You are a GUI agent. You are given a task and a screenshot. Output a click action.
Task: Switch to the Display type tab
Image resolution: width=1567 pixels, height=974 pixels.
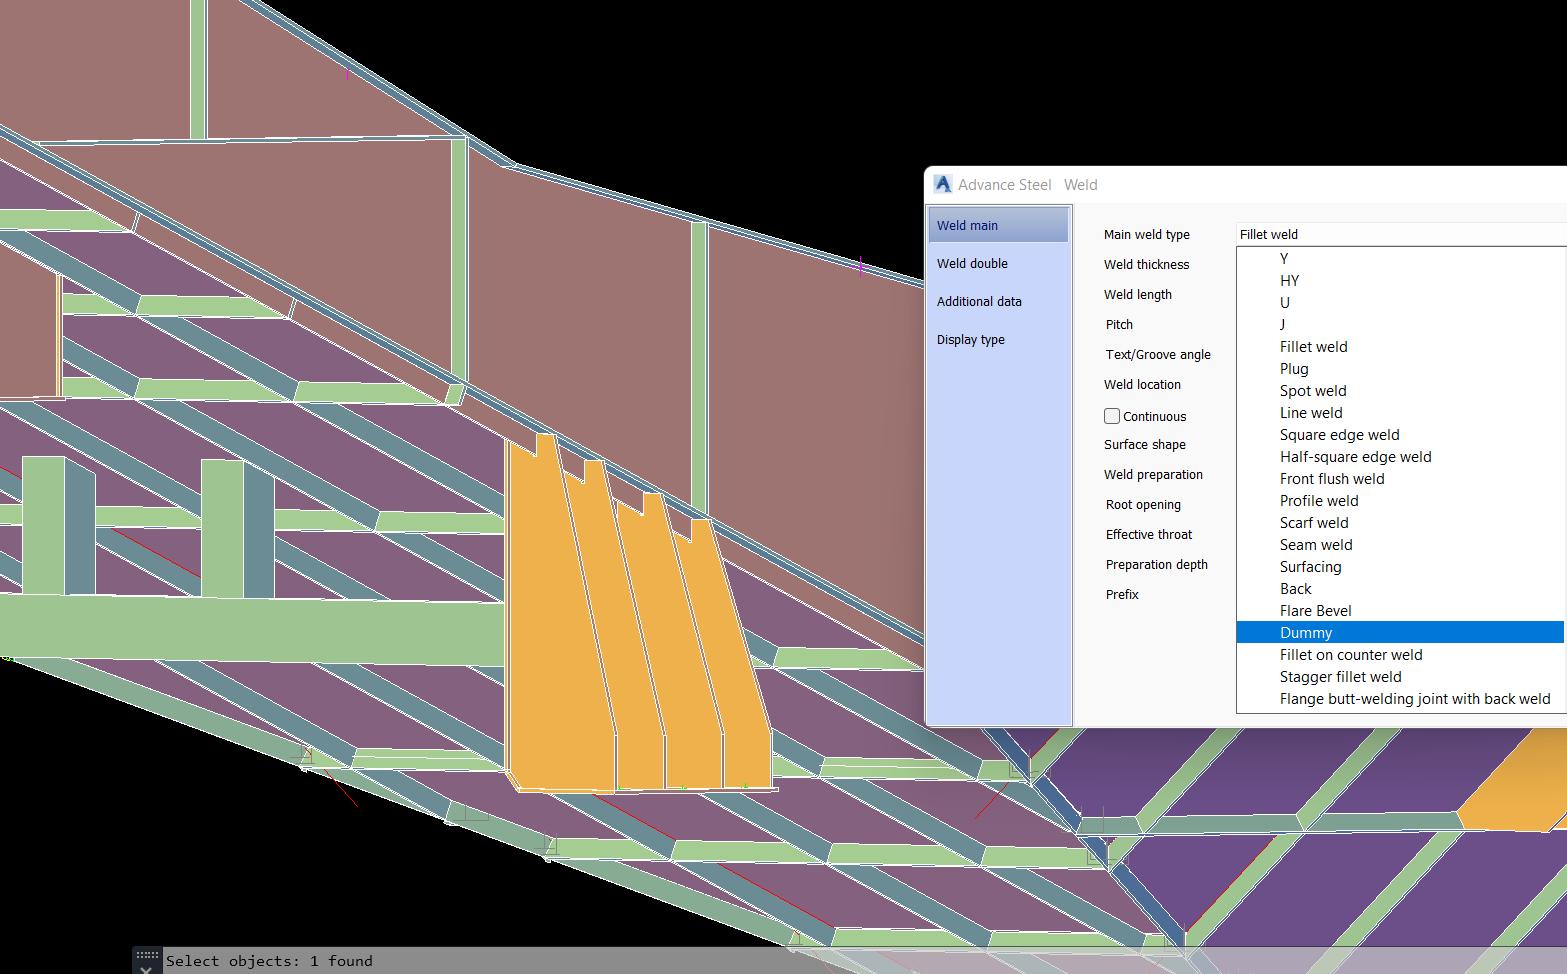coord(971,339)
